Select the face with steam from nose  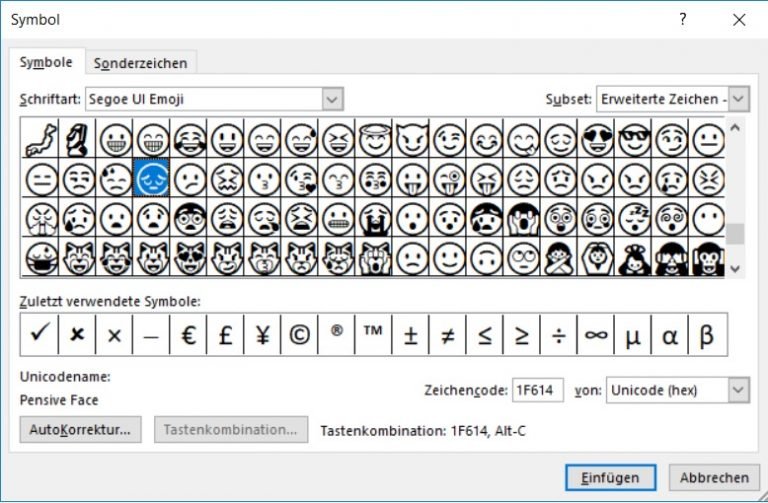click(41, 218)
